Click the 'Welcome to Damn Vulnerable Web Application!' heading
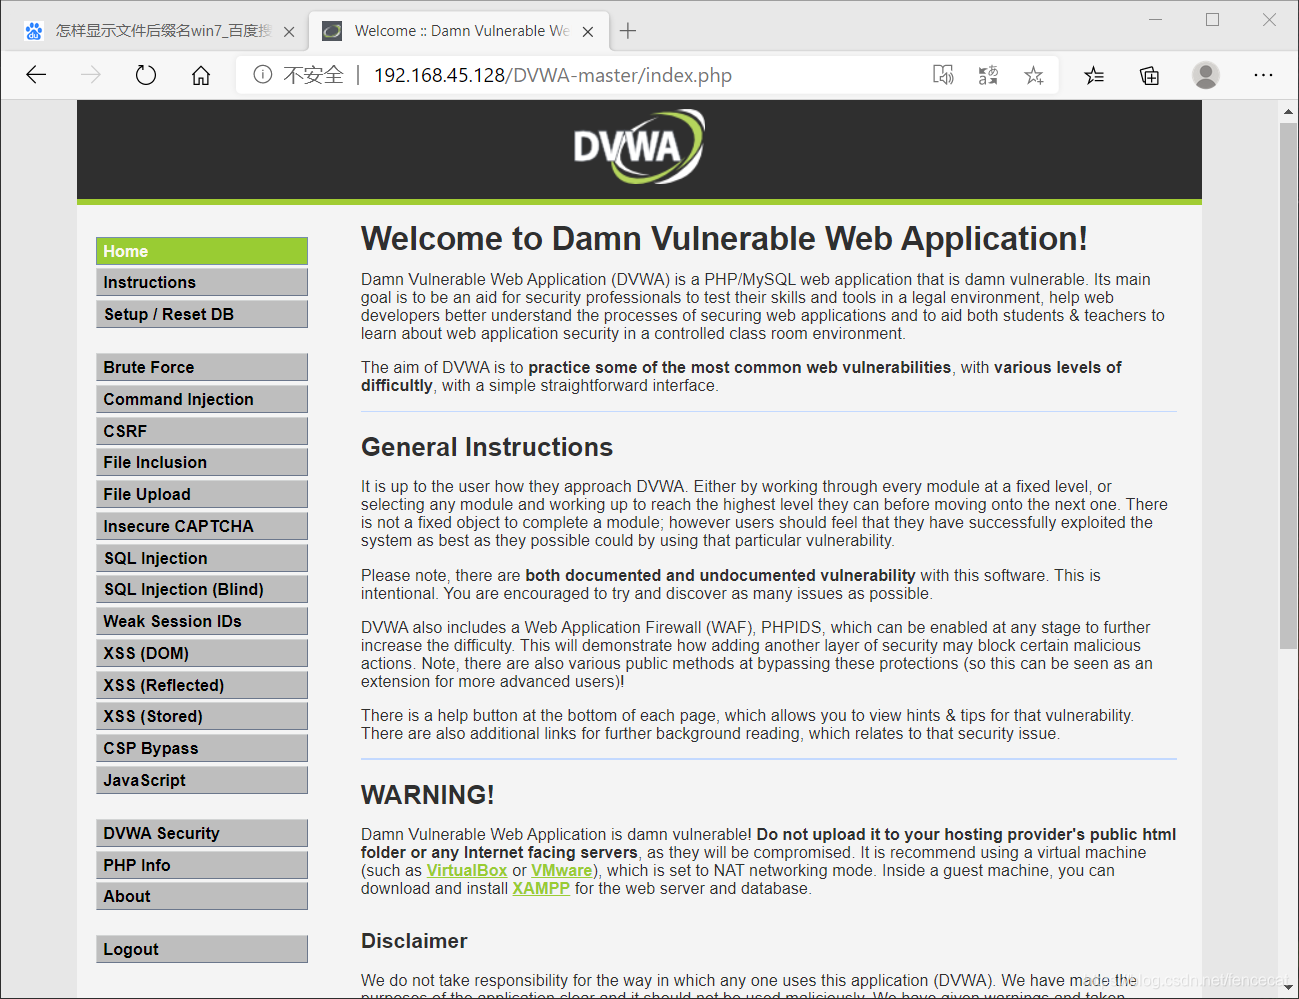The width and height of the screenshot is (1299, 999). (724, 239)
